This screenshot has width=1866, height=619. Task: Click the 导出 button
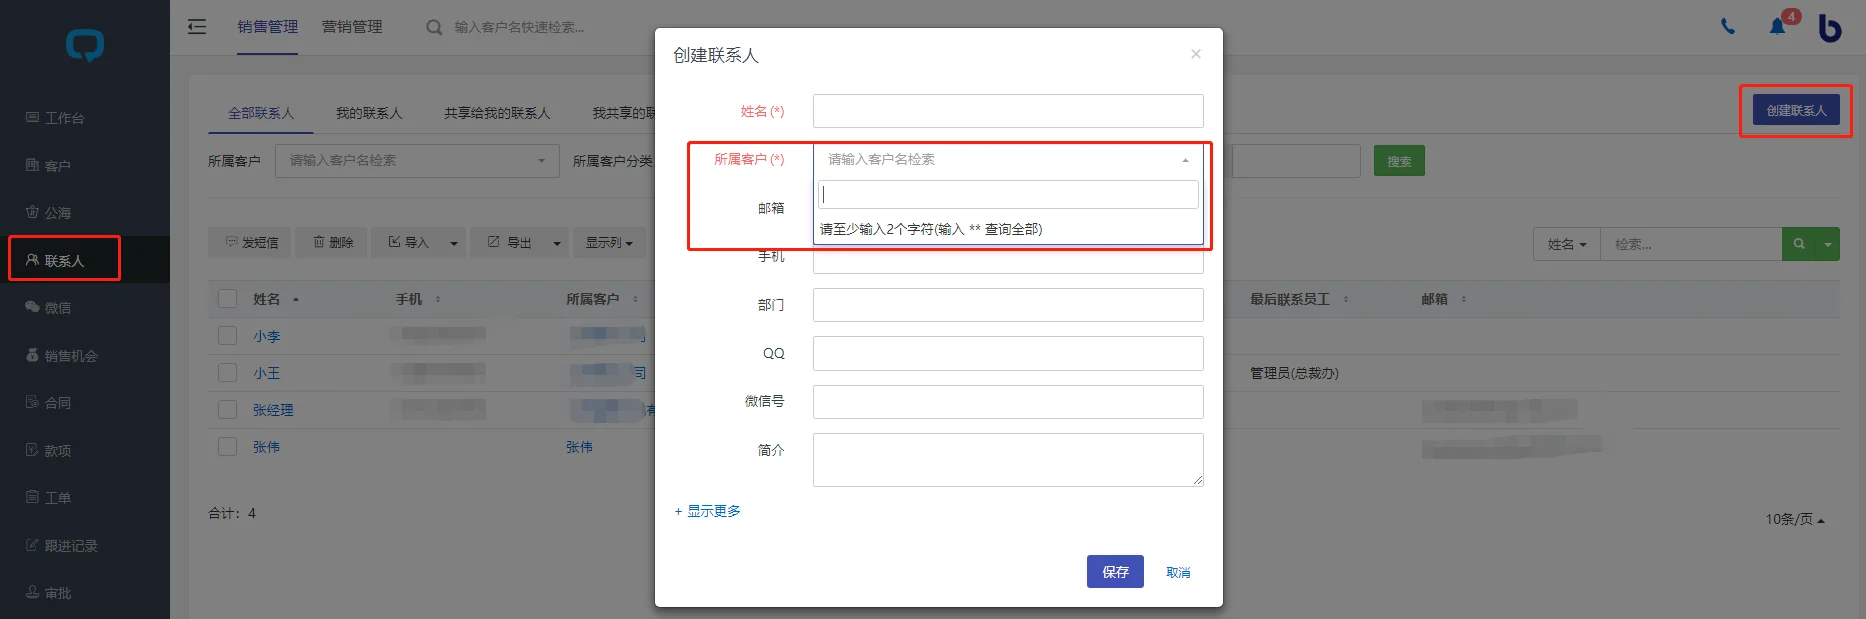click(x=509, y=242)
